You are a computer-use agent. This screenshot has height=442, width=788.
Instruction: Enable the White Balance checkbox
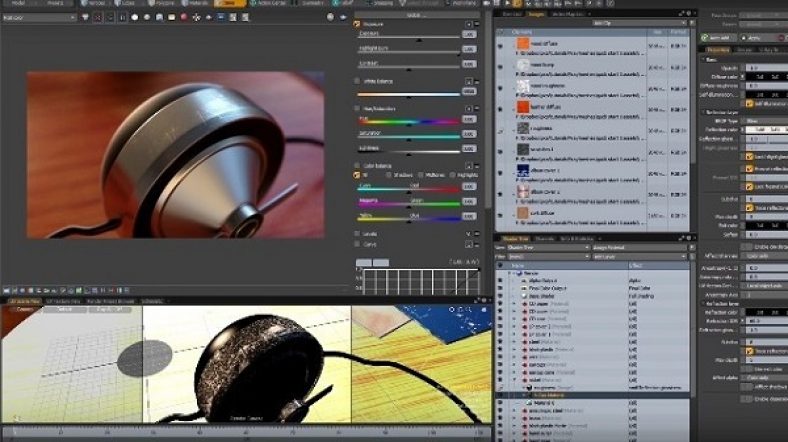click(357, 79)
